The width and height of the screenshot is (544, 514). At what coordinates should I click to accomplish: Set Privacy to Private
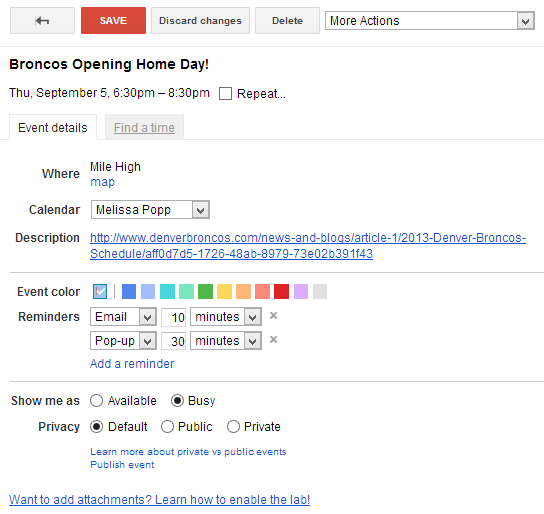233,427
